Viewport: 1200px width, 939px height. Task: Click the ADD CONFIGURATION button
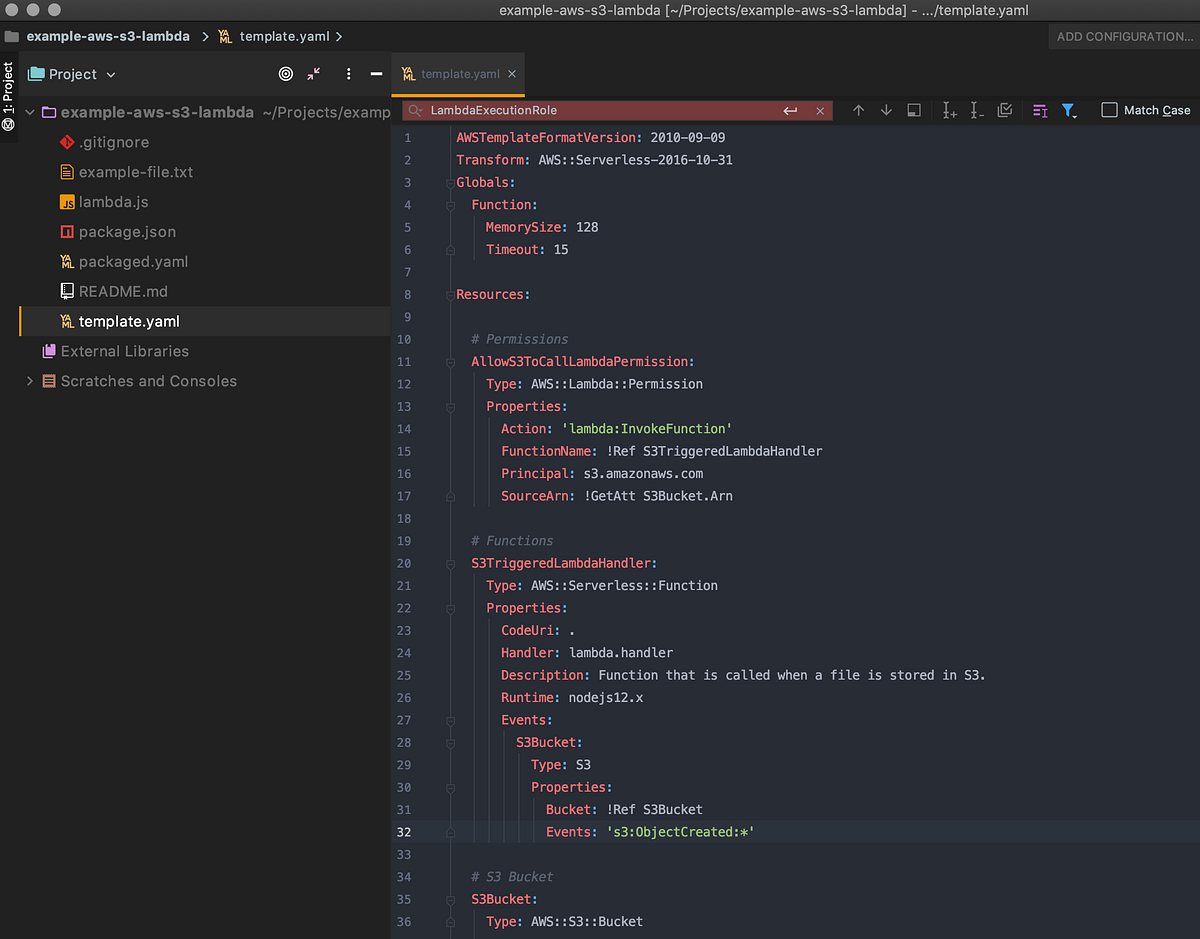click(1124, 36)
